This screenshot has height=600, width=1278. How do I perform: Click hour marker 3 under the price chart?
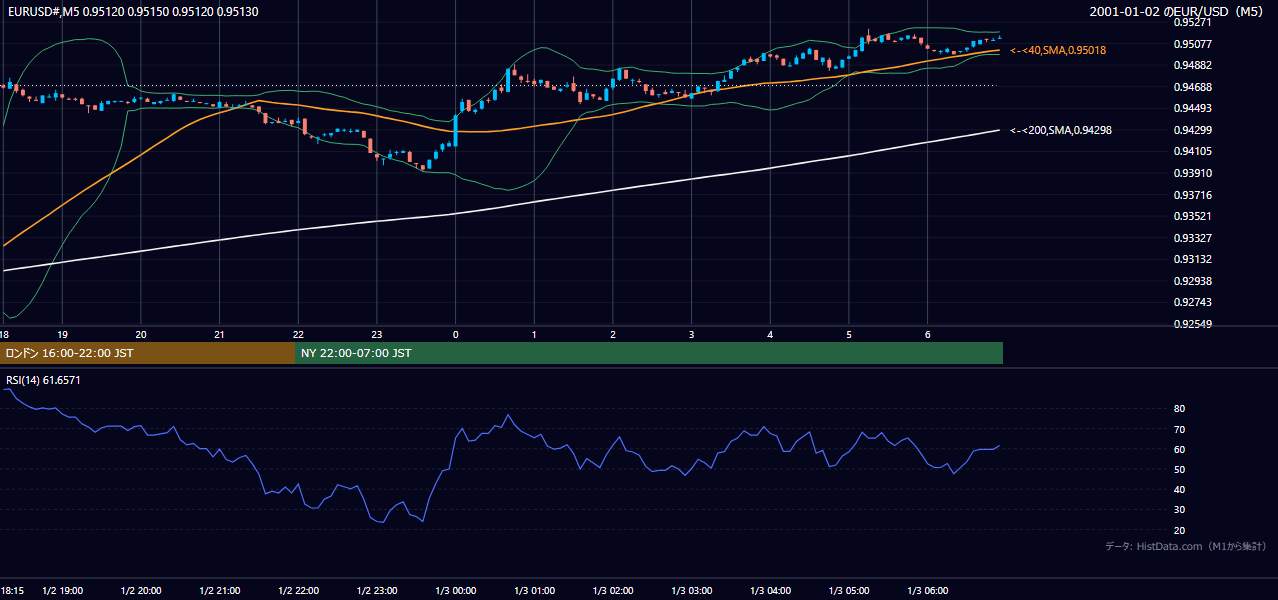(x=691, y=334)
